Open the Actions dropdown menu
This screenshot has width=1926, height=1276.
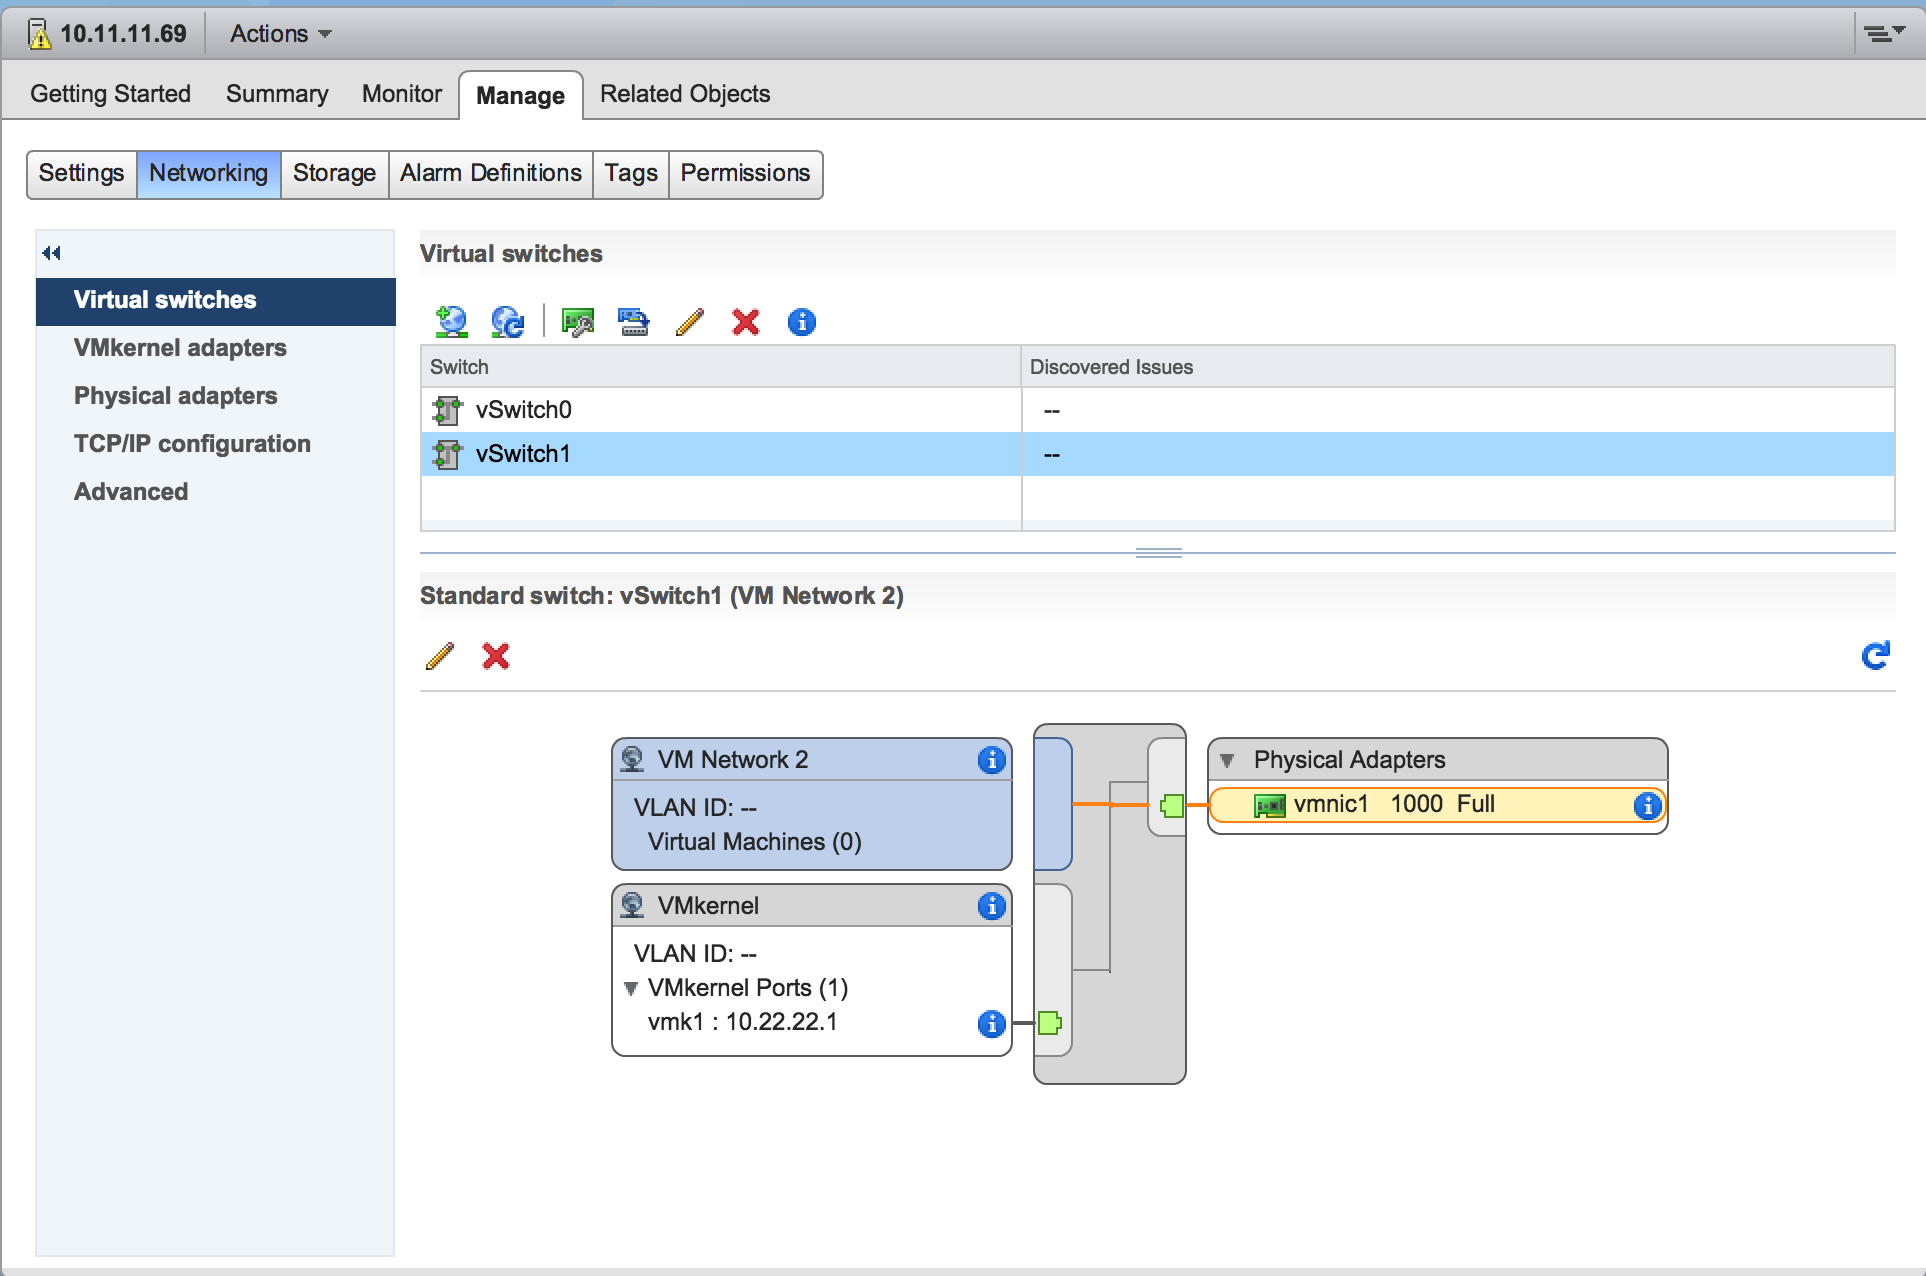(x=280, y=34)
